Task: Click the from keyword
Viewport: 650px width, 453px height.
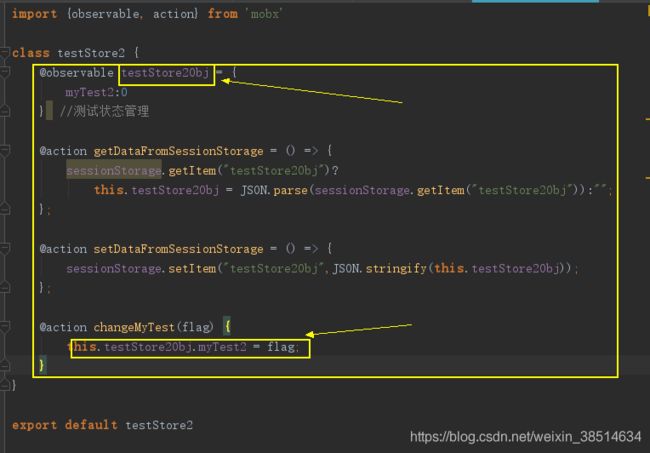Action: pyautogui.click(x=223, y=14)
